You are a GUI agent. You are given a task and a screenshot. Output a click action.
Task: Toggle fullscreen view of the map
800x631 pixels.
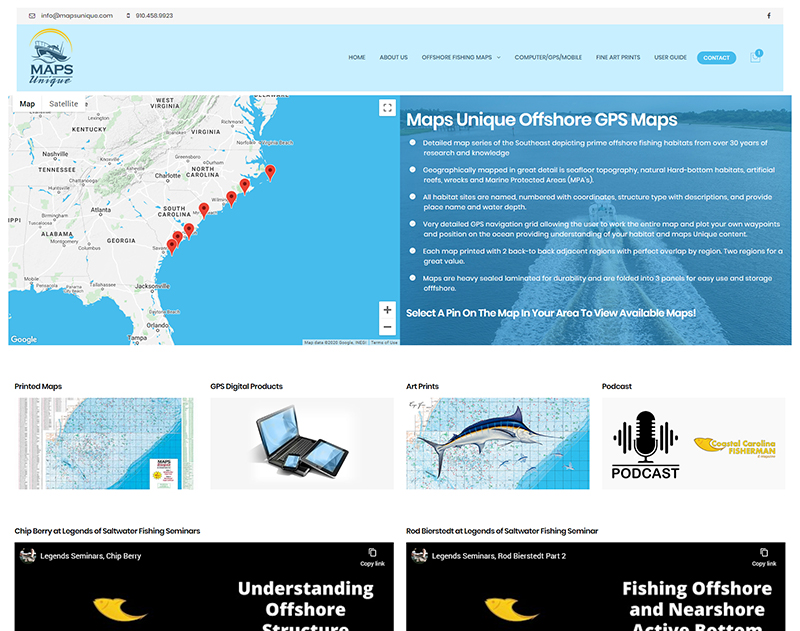pyautogui.click(x=387, y=108)
